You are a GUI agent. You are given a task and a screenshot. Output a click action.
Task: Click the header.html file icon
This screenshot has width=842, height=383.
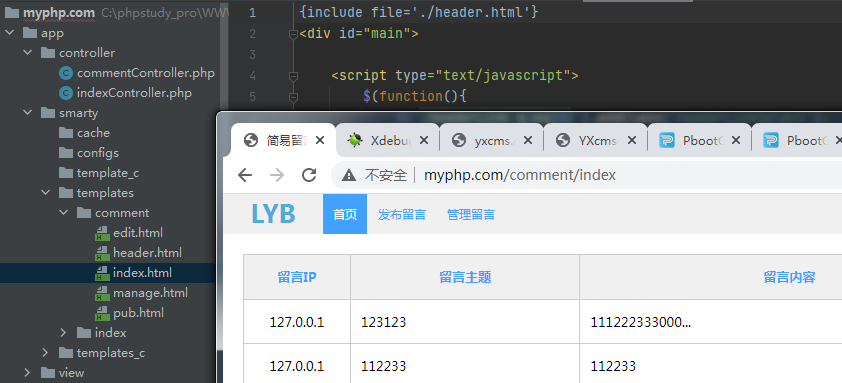pos(102,252)
